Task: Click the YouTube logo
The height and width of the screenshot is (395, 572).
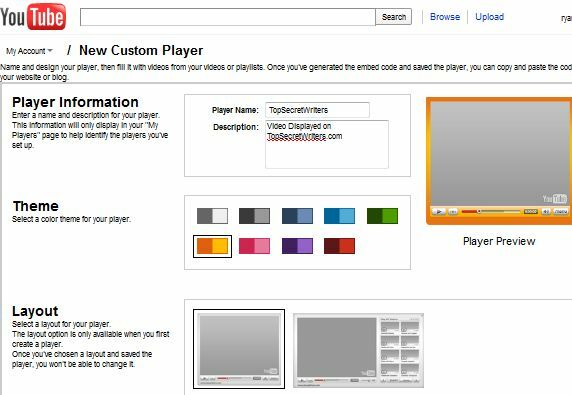Action: (33, 17)
